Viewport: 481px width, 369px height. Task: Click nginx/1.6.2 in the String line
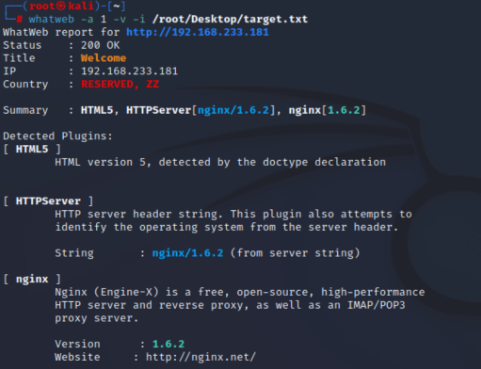pos(188,253)
